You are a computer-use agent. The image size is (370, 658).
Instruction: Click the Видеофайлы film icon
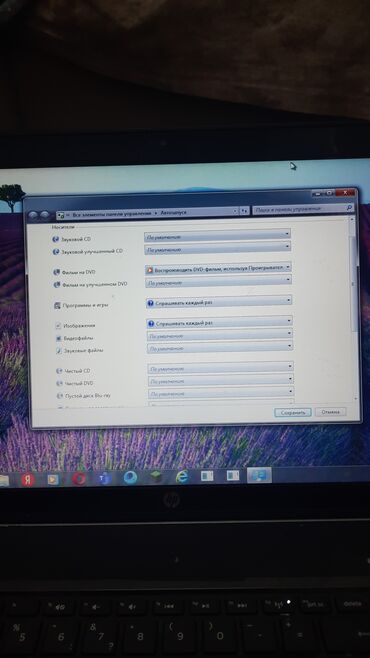tap(59, 338)
